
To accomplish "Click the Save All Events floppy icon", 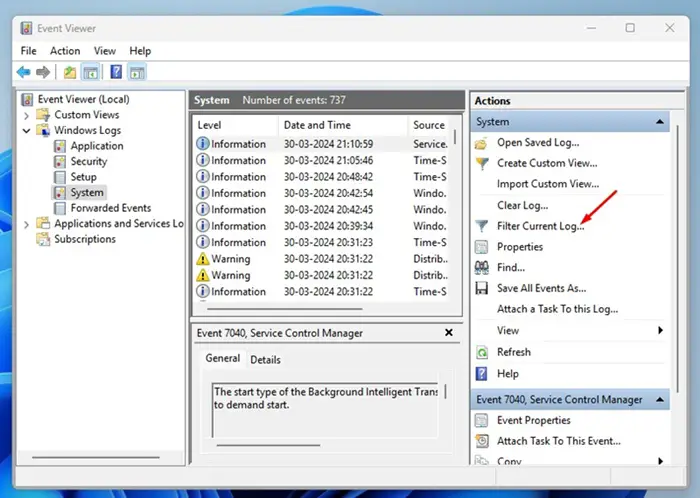I will coord(482,288).
